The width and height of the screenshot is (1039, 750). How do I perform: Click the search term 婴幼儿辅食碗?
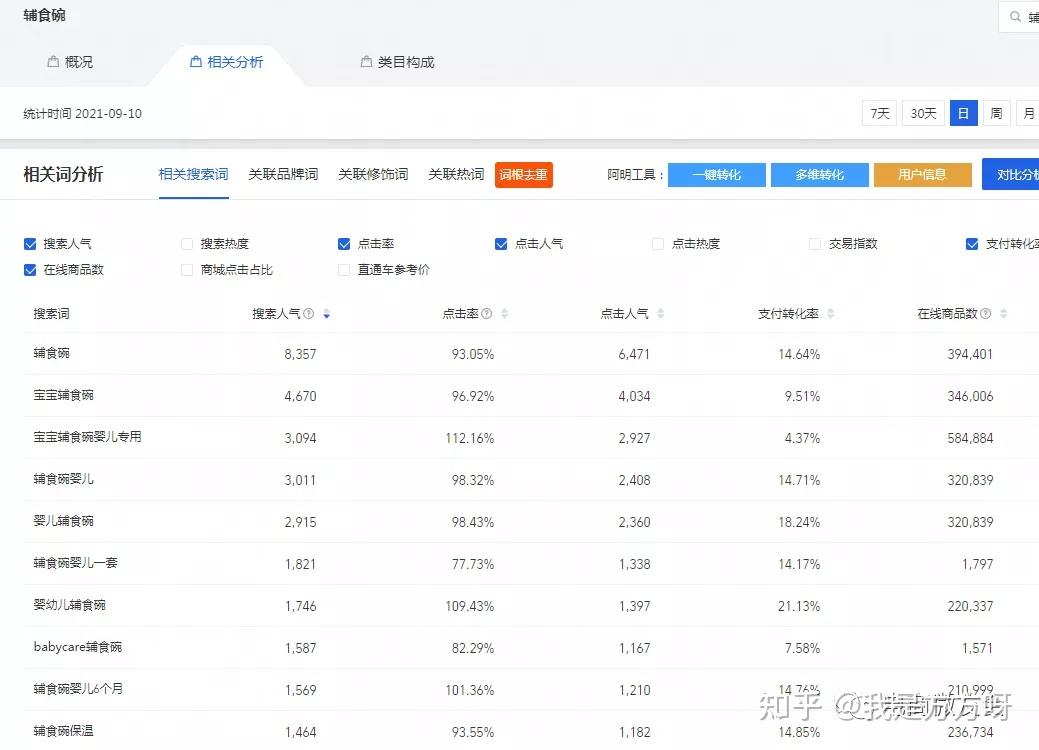coord(70,605)
